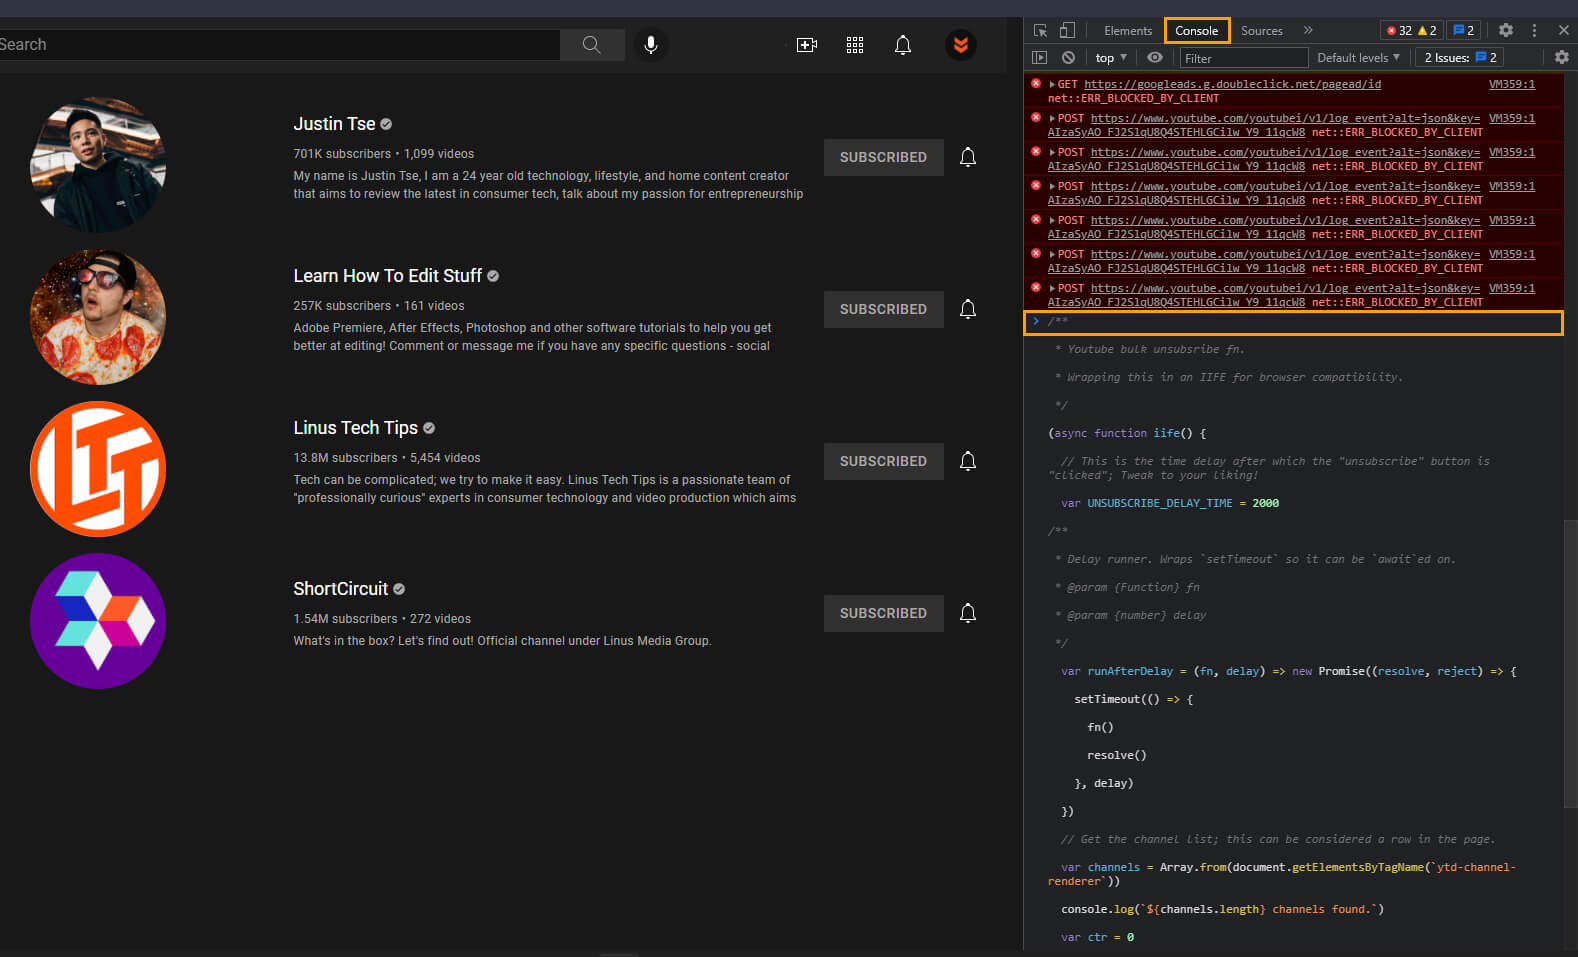Click SUBSCRIBED button for Linus Tech Tips
The image size is (1578, 957).
(883, 461)
